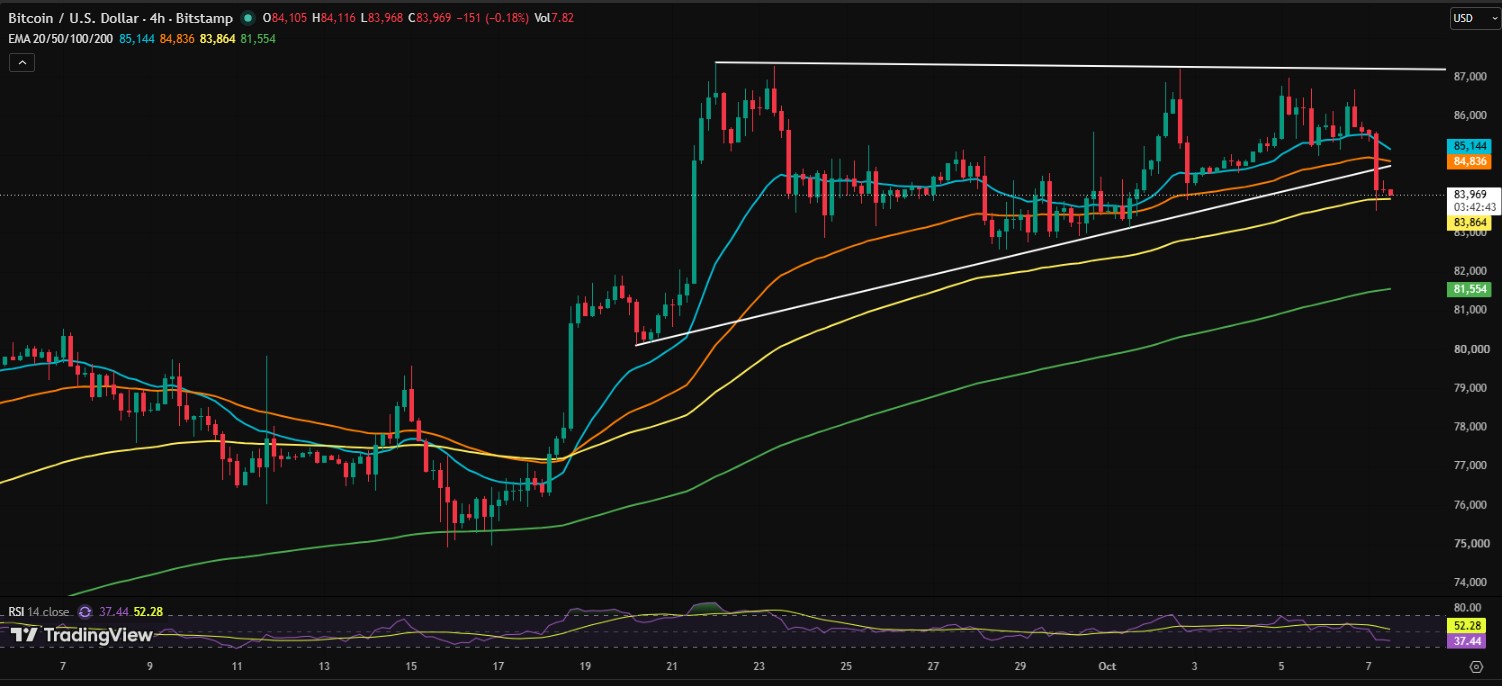Viewport: 1502px width, 686px height.
Task: Select the upper white resistance trend line
Action: [x=1080, y=66]
